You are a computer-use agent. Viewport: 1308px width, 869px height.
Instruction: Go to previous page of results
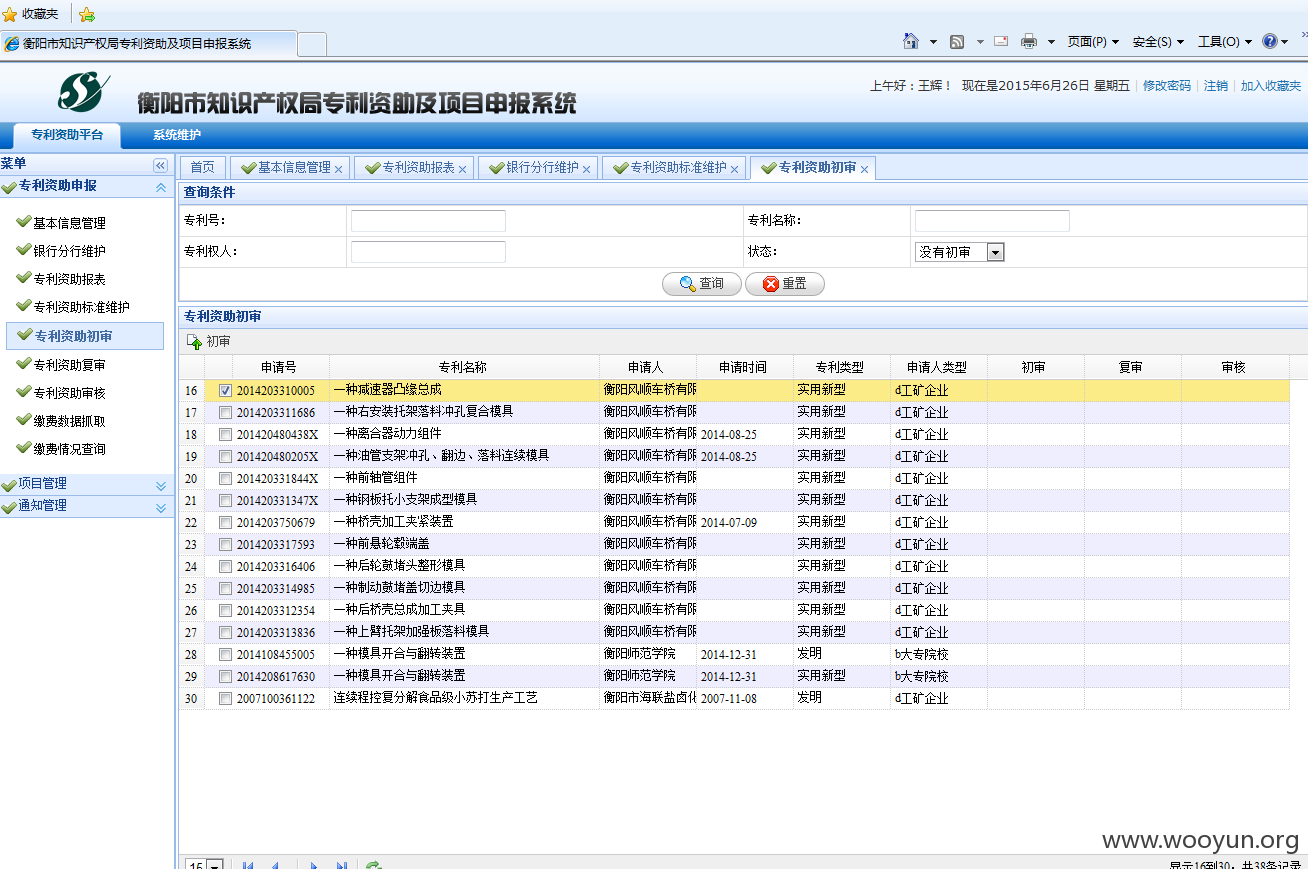coord(275,866)
